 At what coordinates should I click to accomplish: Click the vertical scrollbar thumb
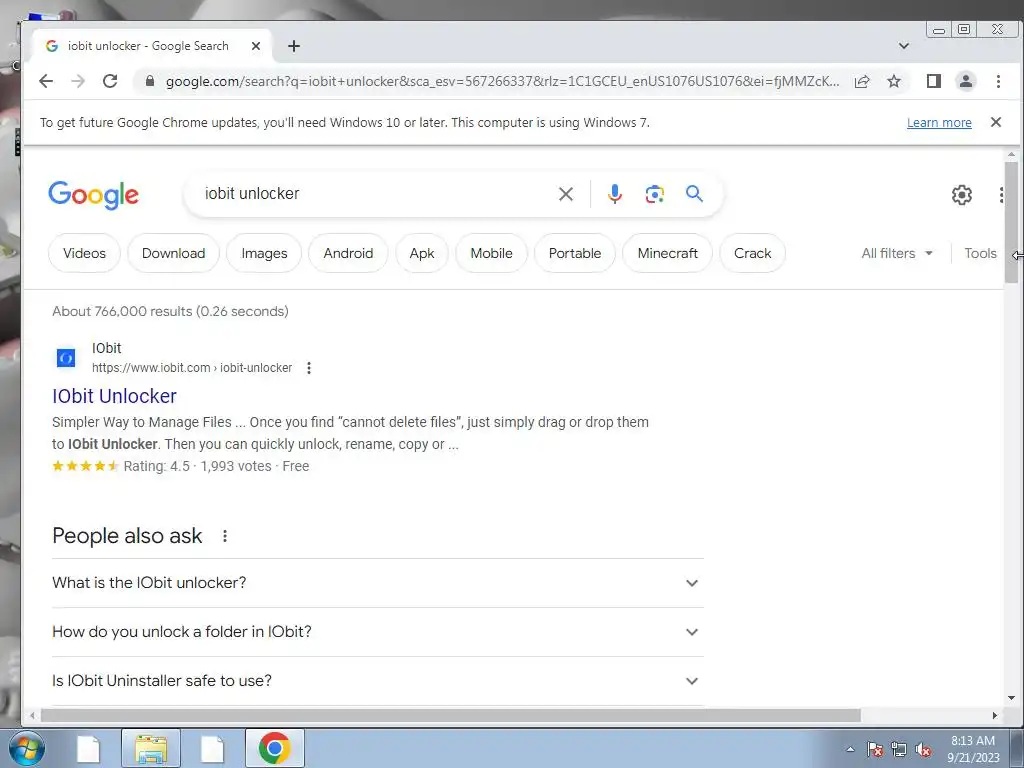click(x=1011, y=222)
